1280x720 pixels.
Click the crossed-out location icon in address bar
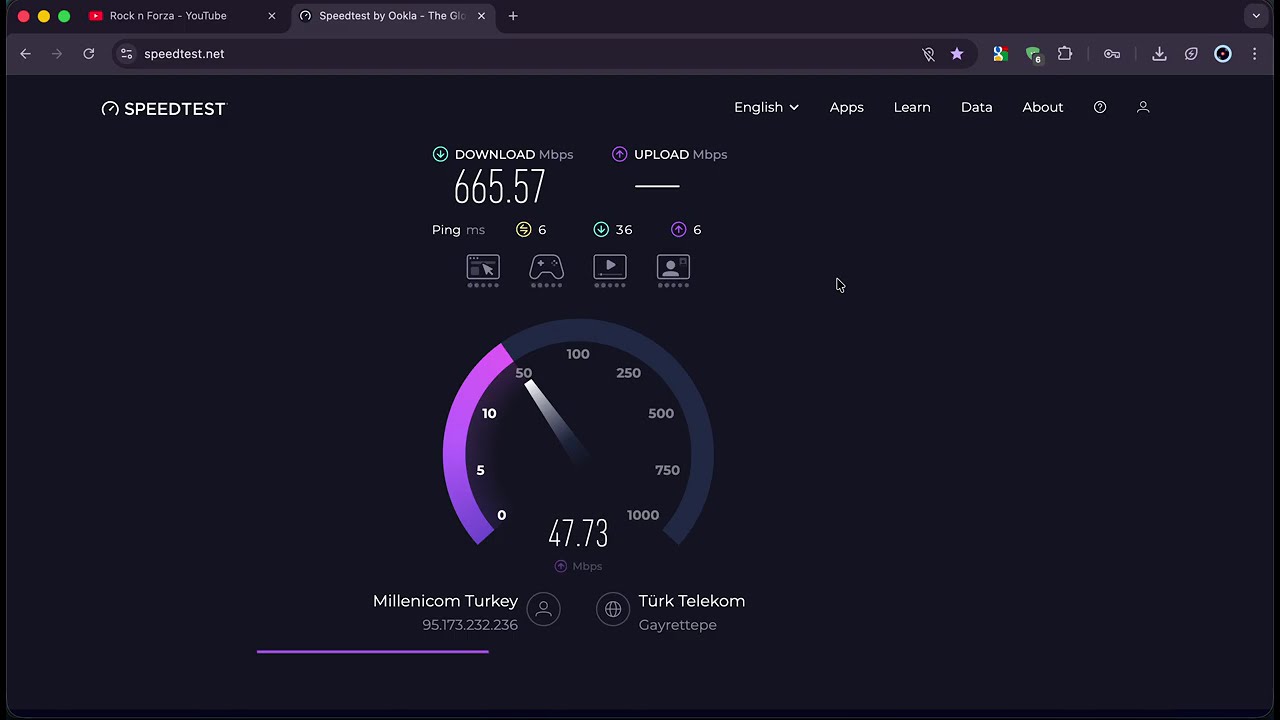[928, 54]
